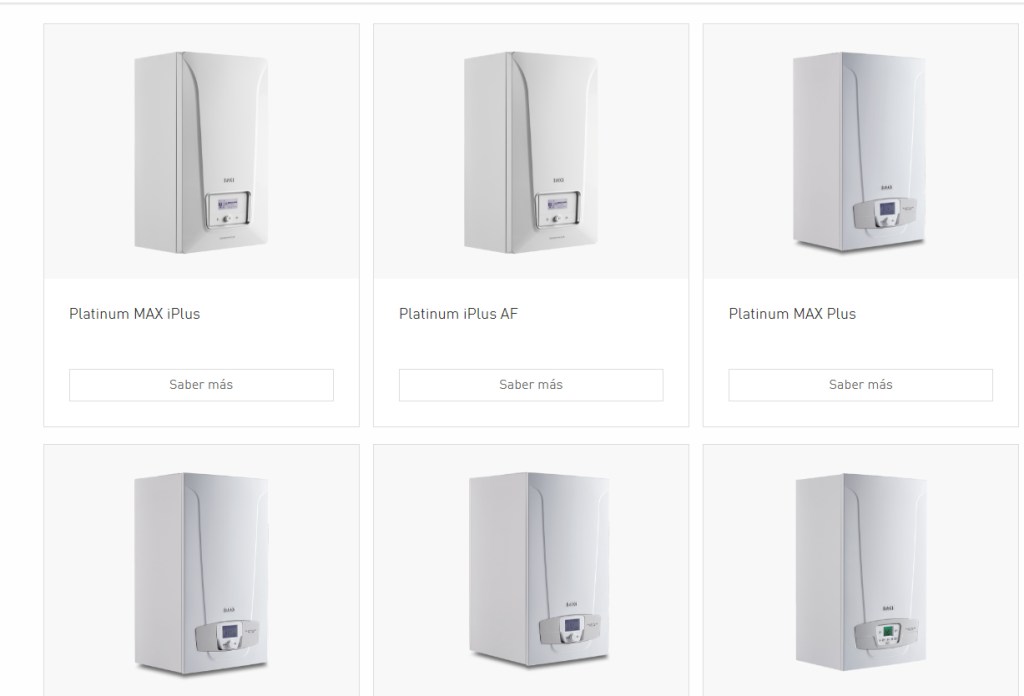Click the control panel on Platinum MAX iPlus boiler
Screen dimensions: 1024x696
coord(228,210)
